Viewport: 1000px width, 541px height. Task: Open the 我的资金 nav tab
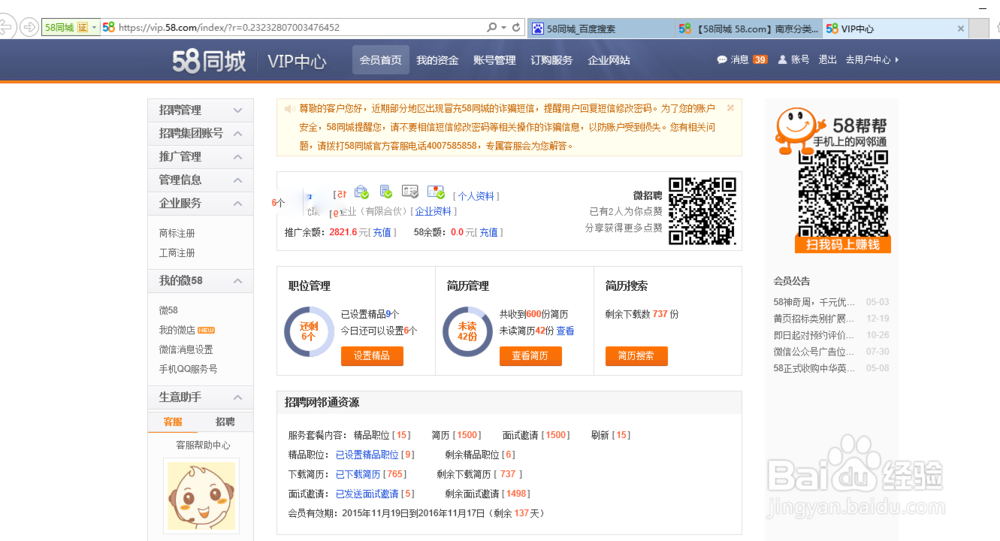[x=438, y=60]
